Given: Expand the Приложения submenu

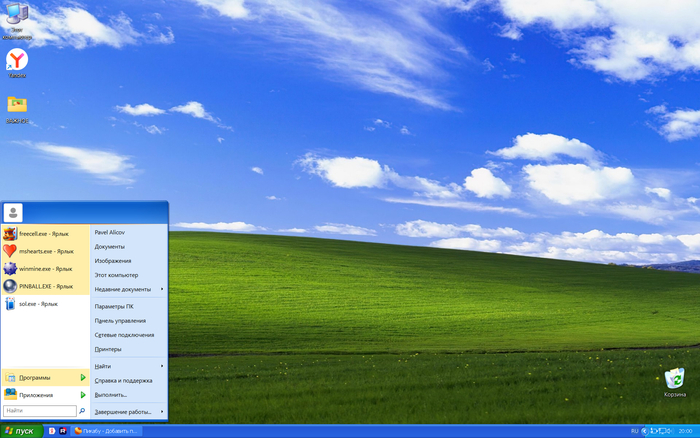Looking at the screenshot, I should (45, 395).
